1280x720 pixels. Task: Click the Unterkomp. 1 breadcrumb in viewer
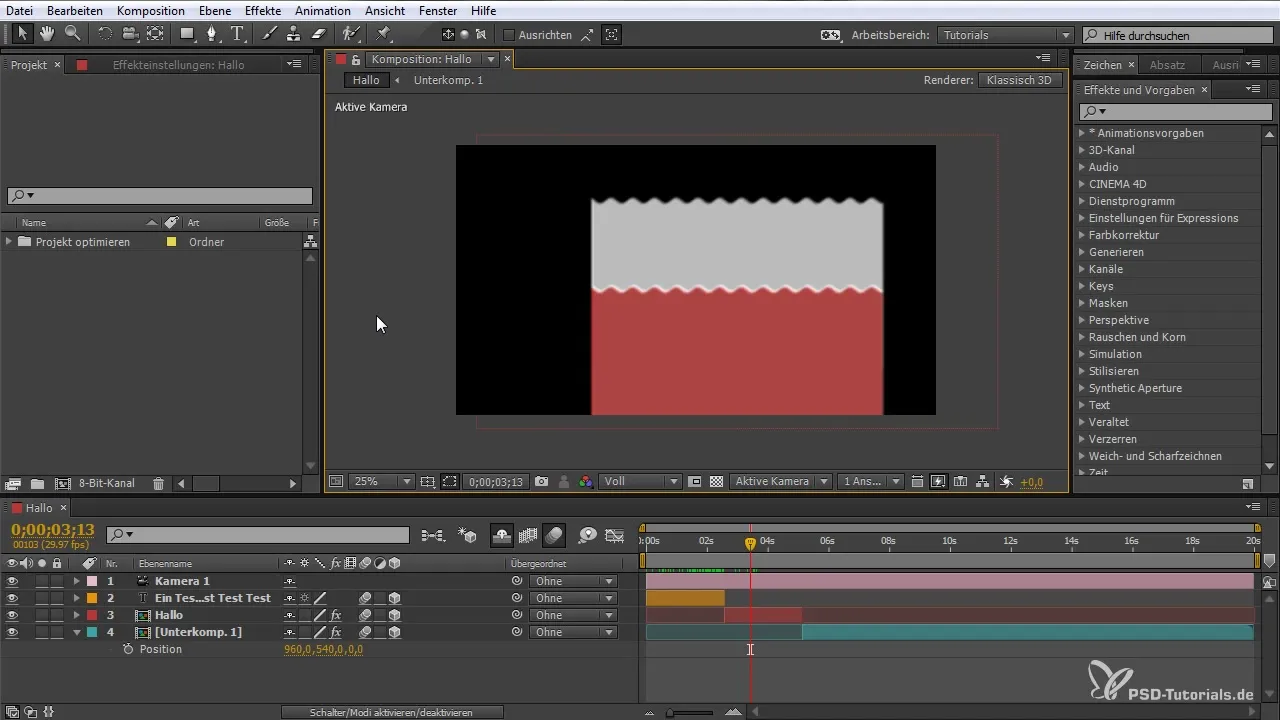[448, 80]
